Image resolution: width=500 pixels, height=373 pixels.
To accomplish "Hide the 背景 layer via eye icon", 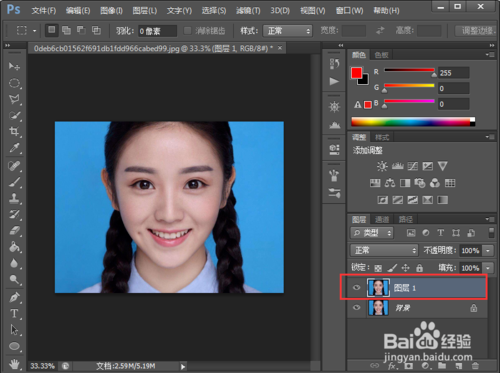I will [357, 308].
